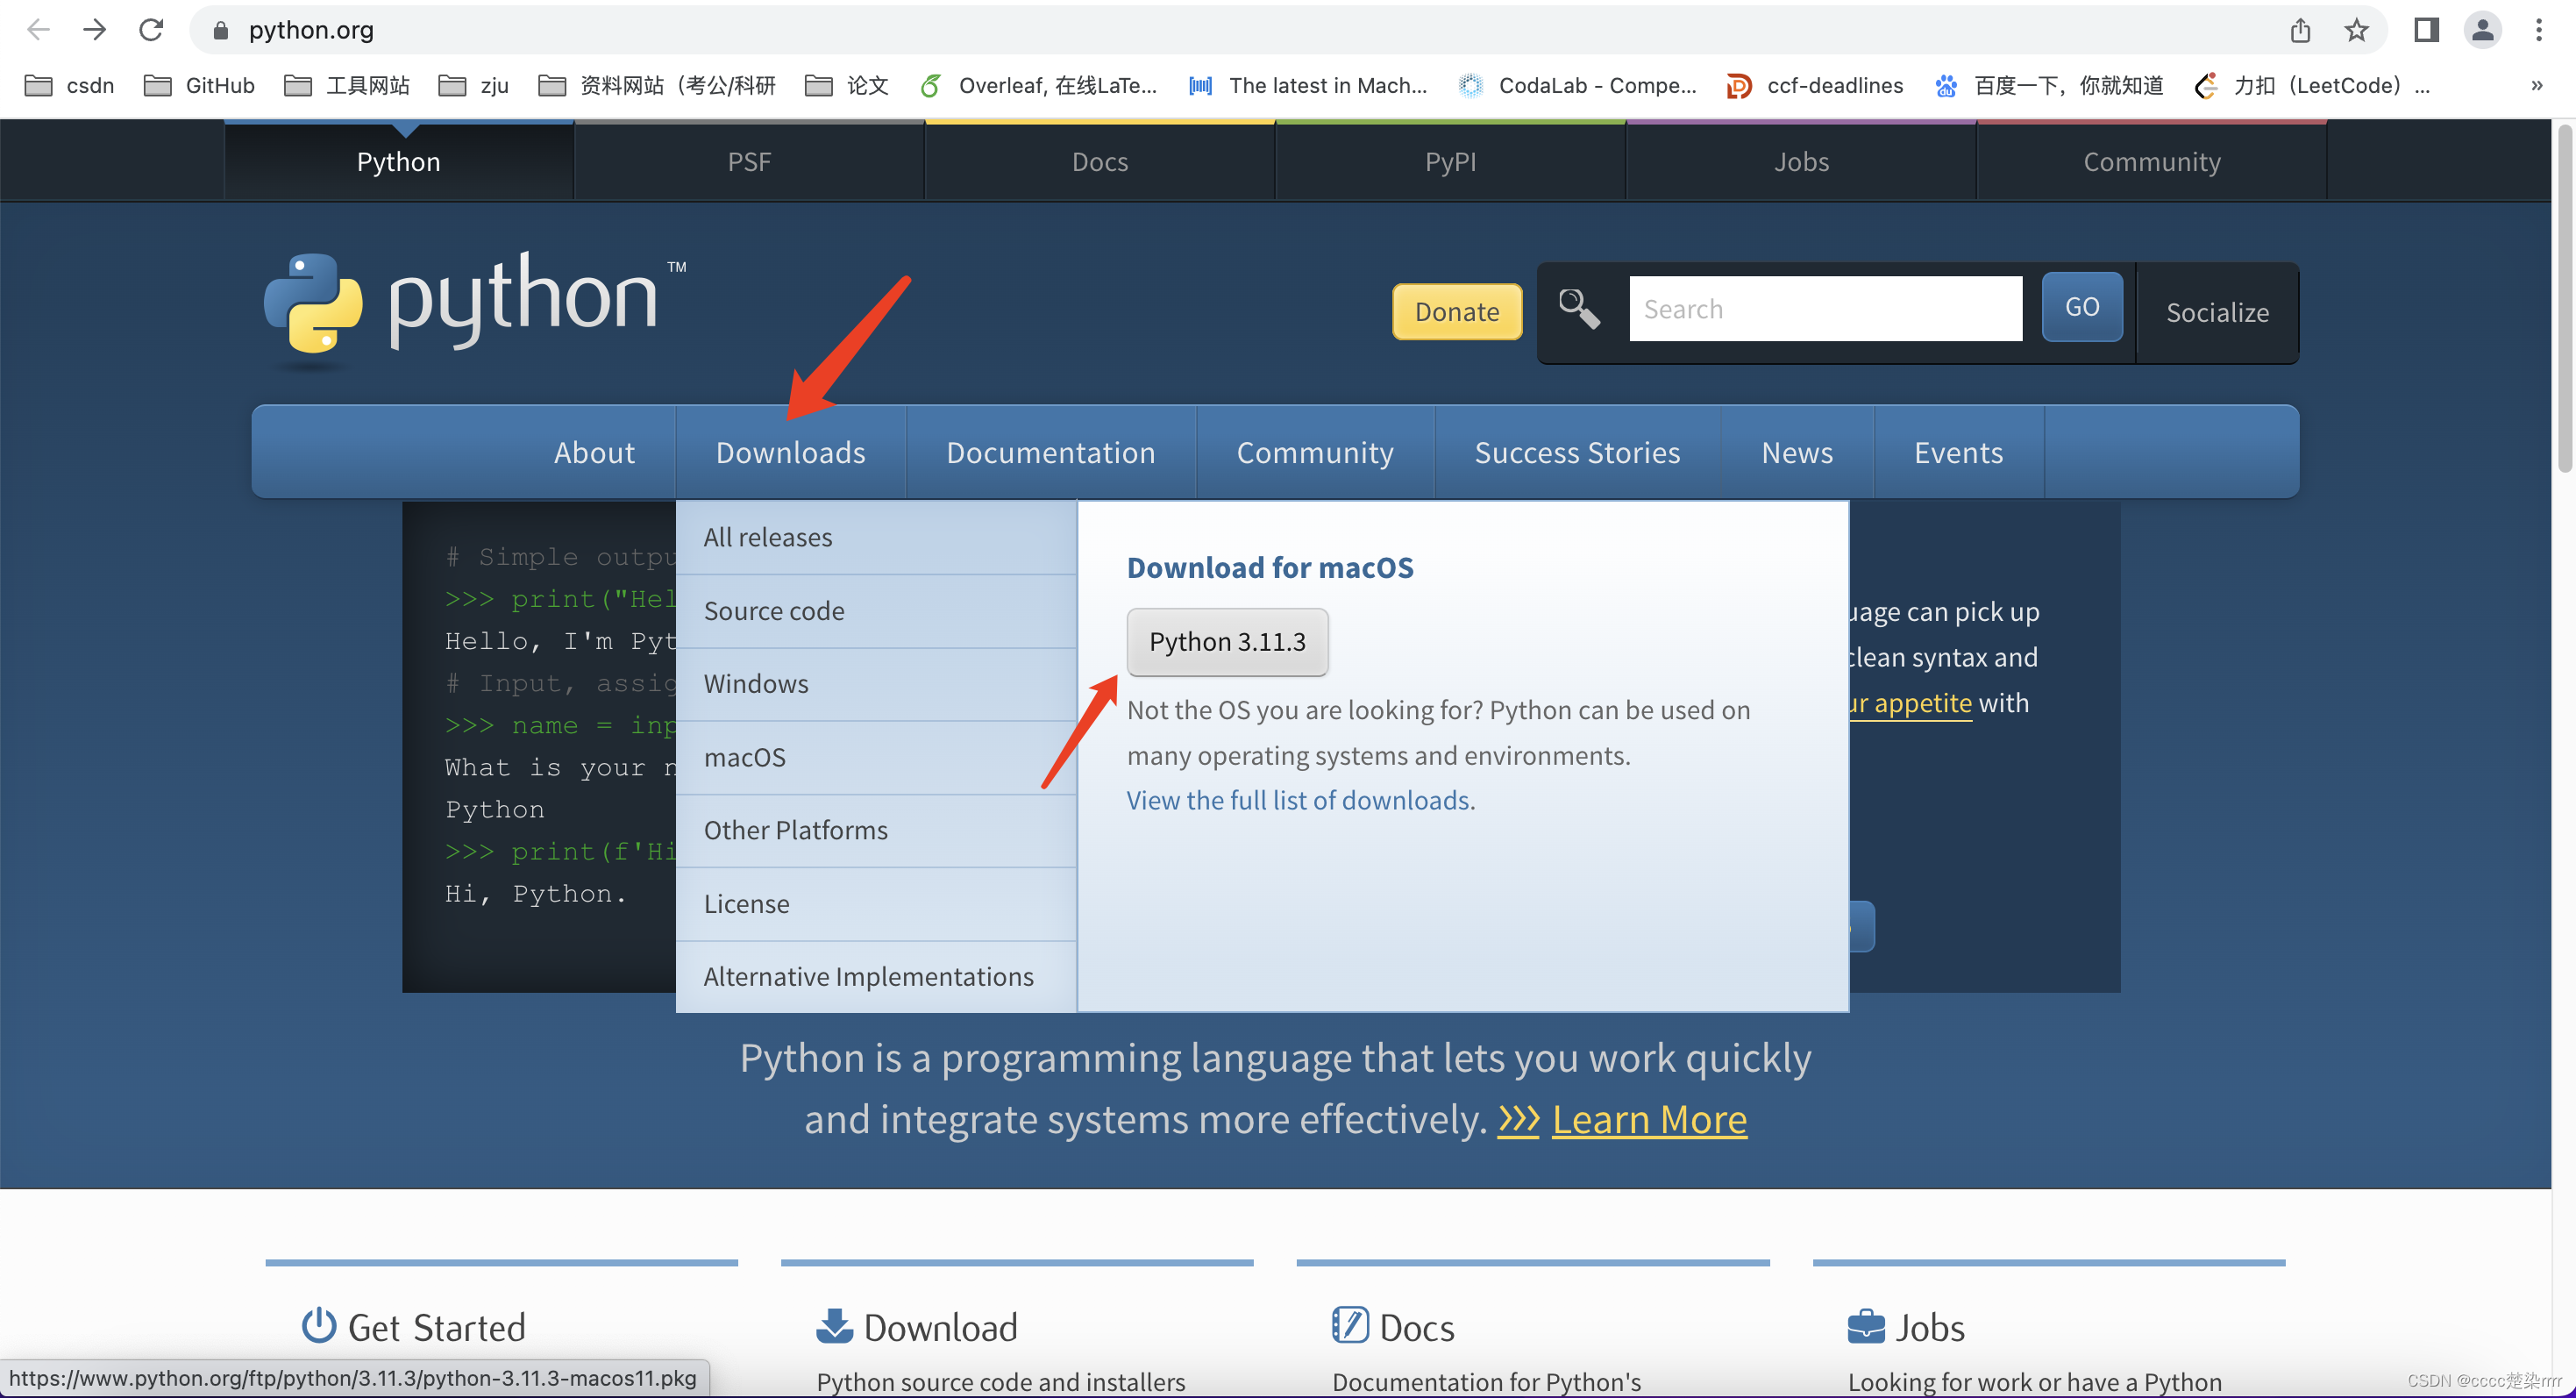
Task: Open the 力扣 LeetCode bookmark
Action: [x=2312, y=86]
